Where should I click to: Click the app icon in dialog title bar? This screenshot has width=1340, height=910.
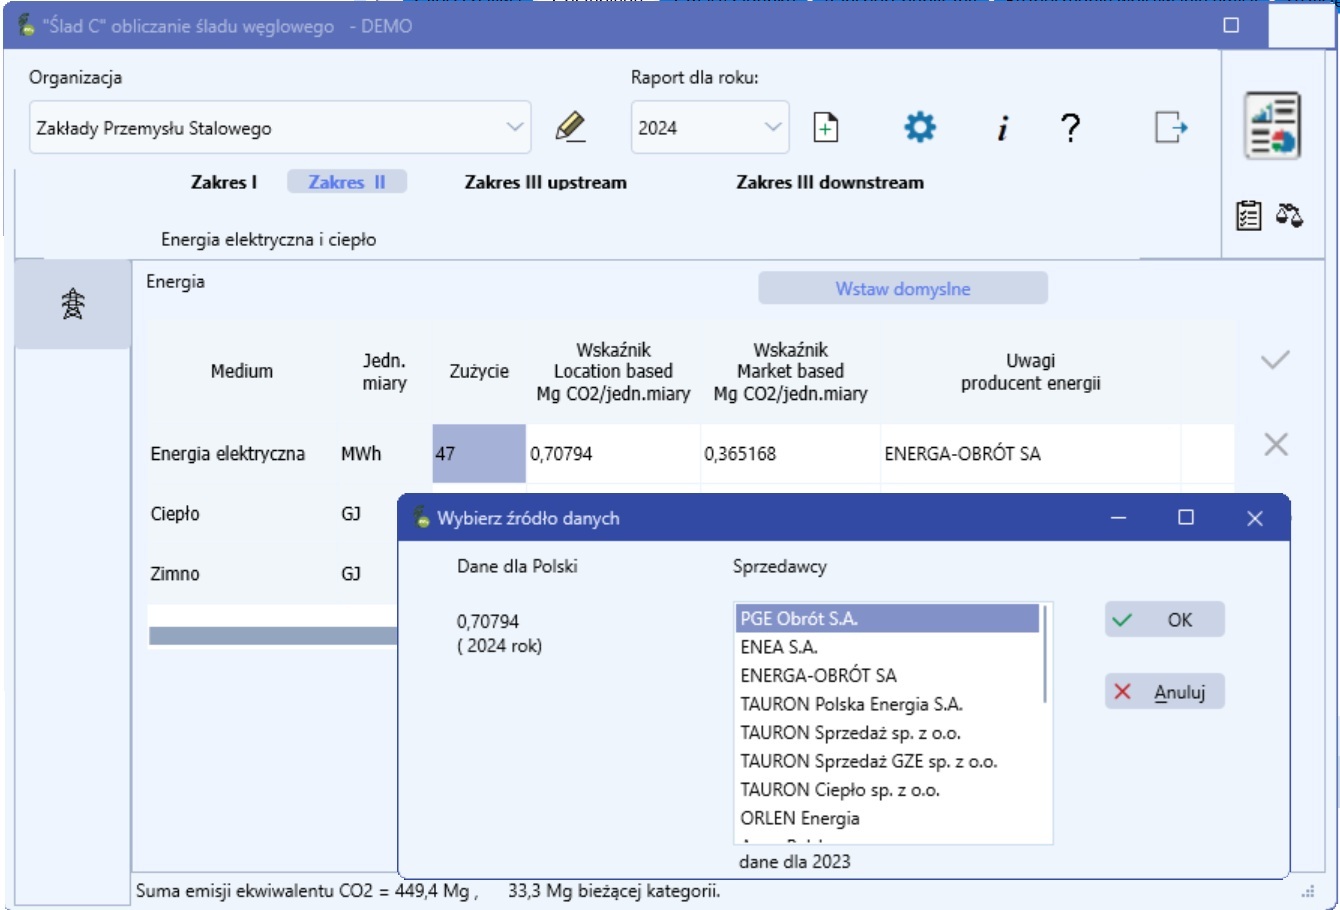point(422,518)
